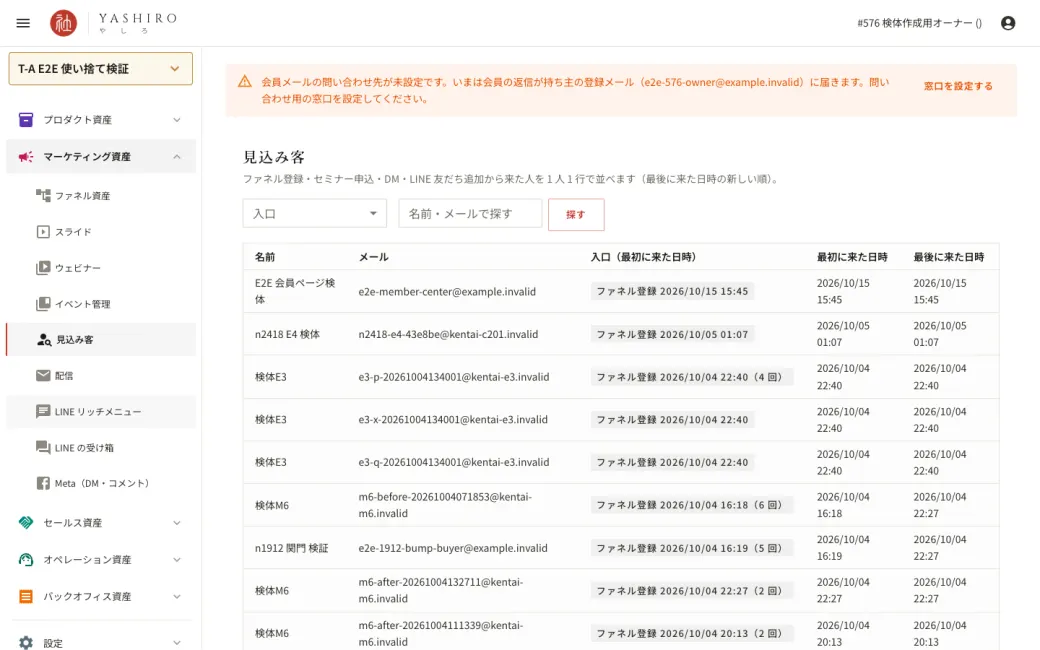Screen dimensions: 1040x650
Task: Click the ファネル登録 2026/10/15 15:45 tag
Action: click(x=672, y=291)
